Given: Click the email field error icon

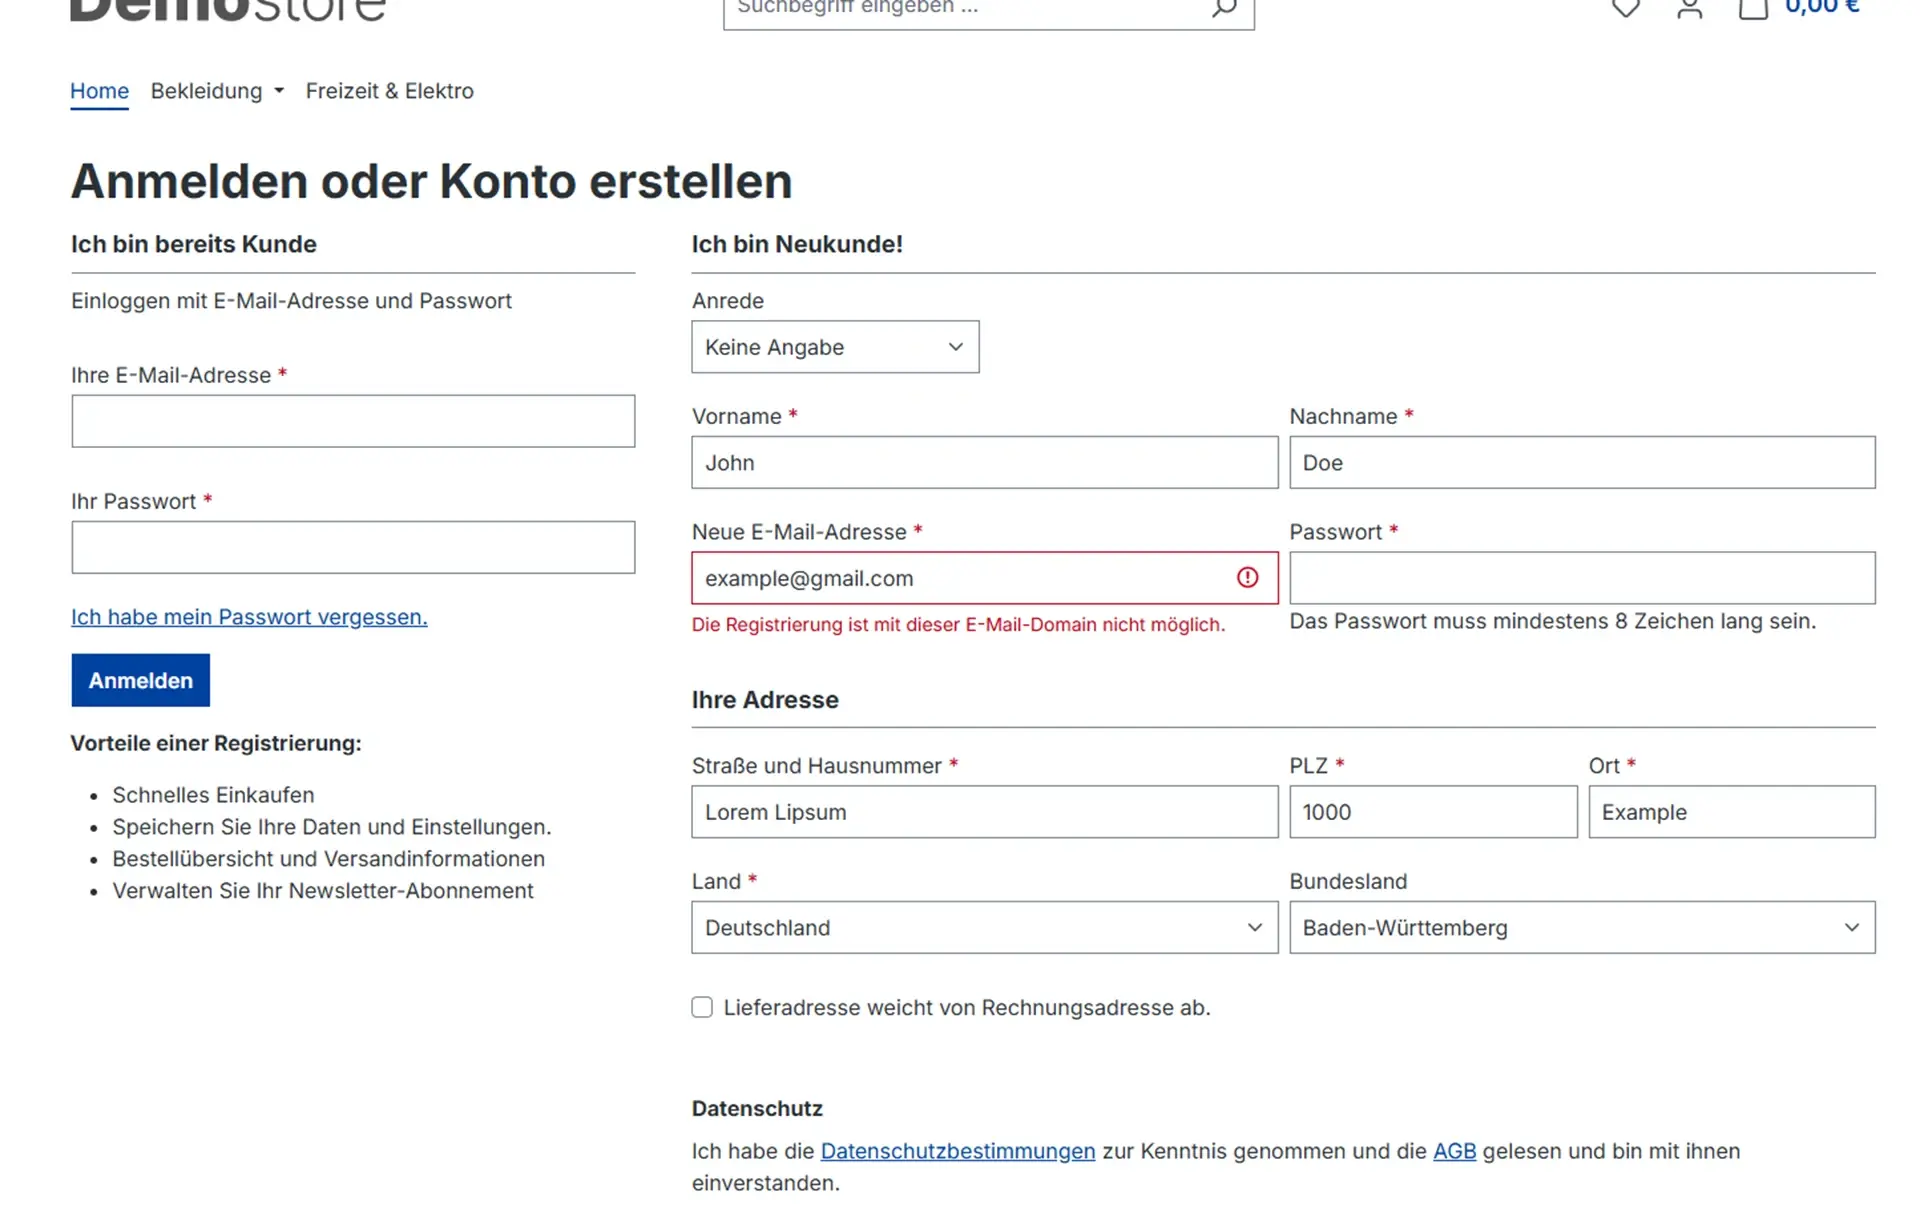Looking at the screenshot, I should 1247,578.
